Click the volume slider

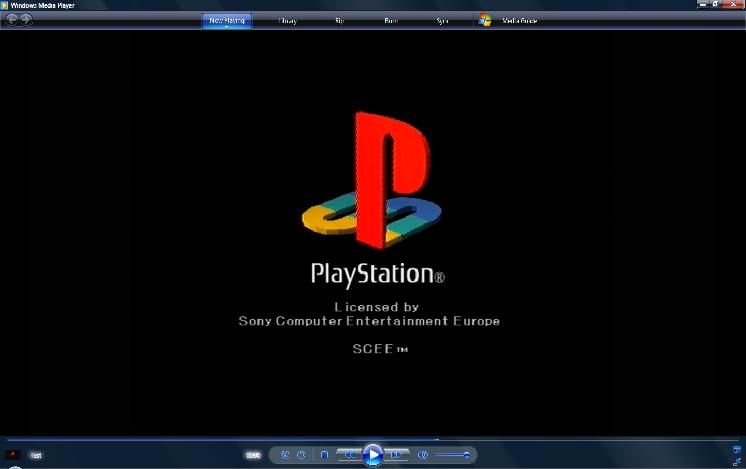[452, 455]
